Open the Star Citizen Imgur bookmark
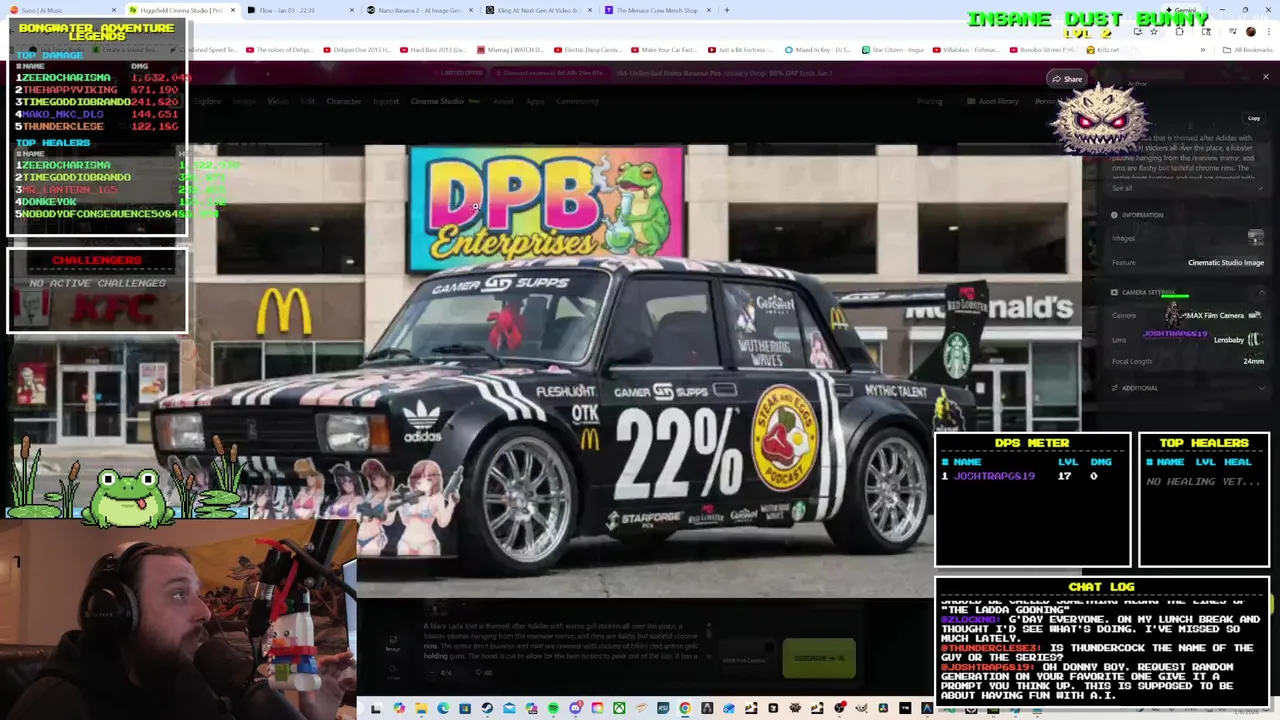The image size is (1280, 720). 893,49
